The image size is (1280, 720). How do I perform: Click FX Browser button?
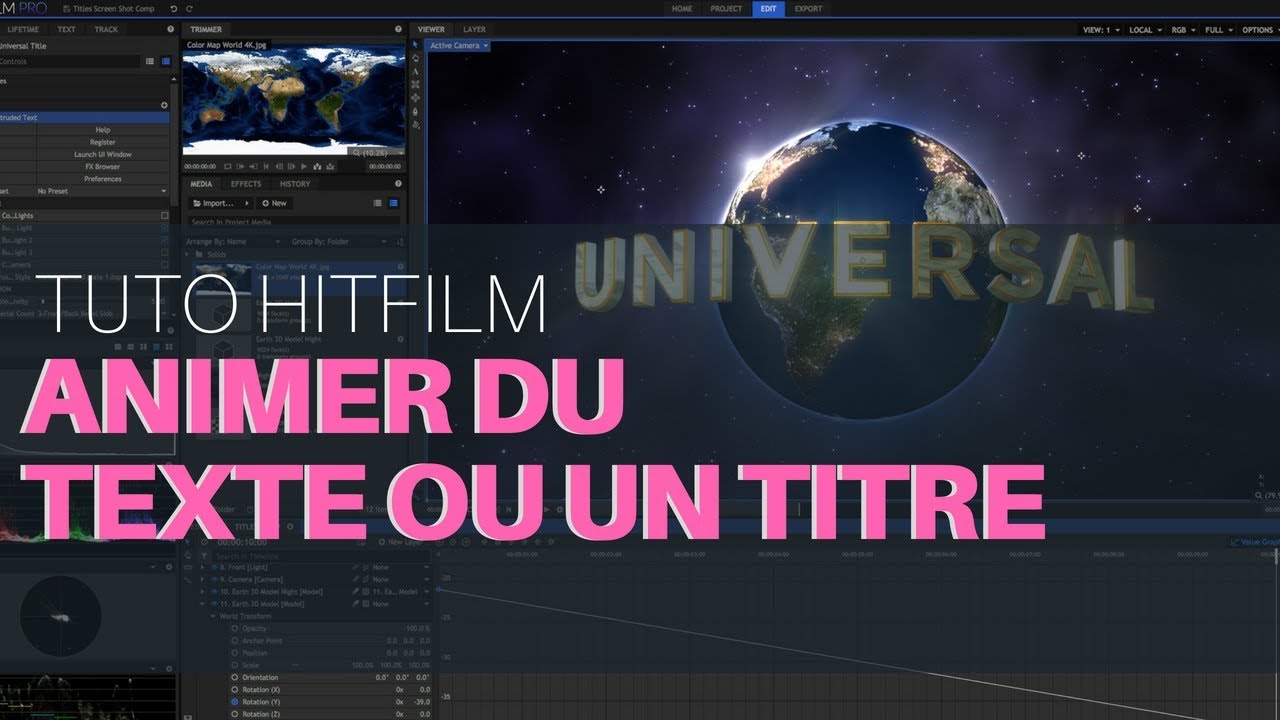tap(103, 167)
